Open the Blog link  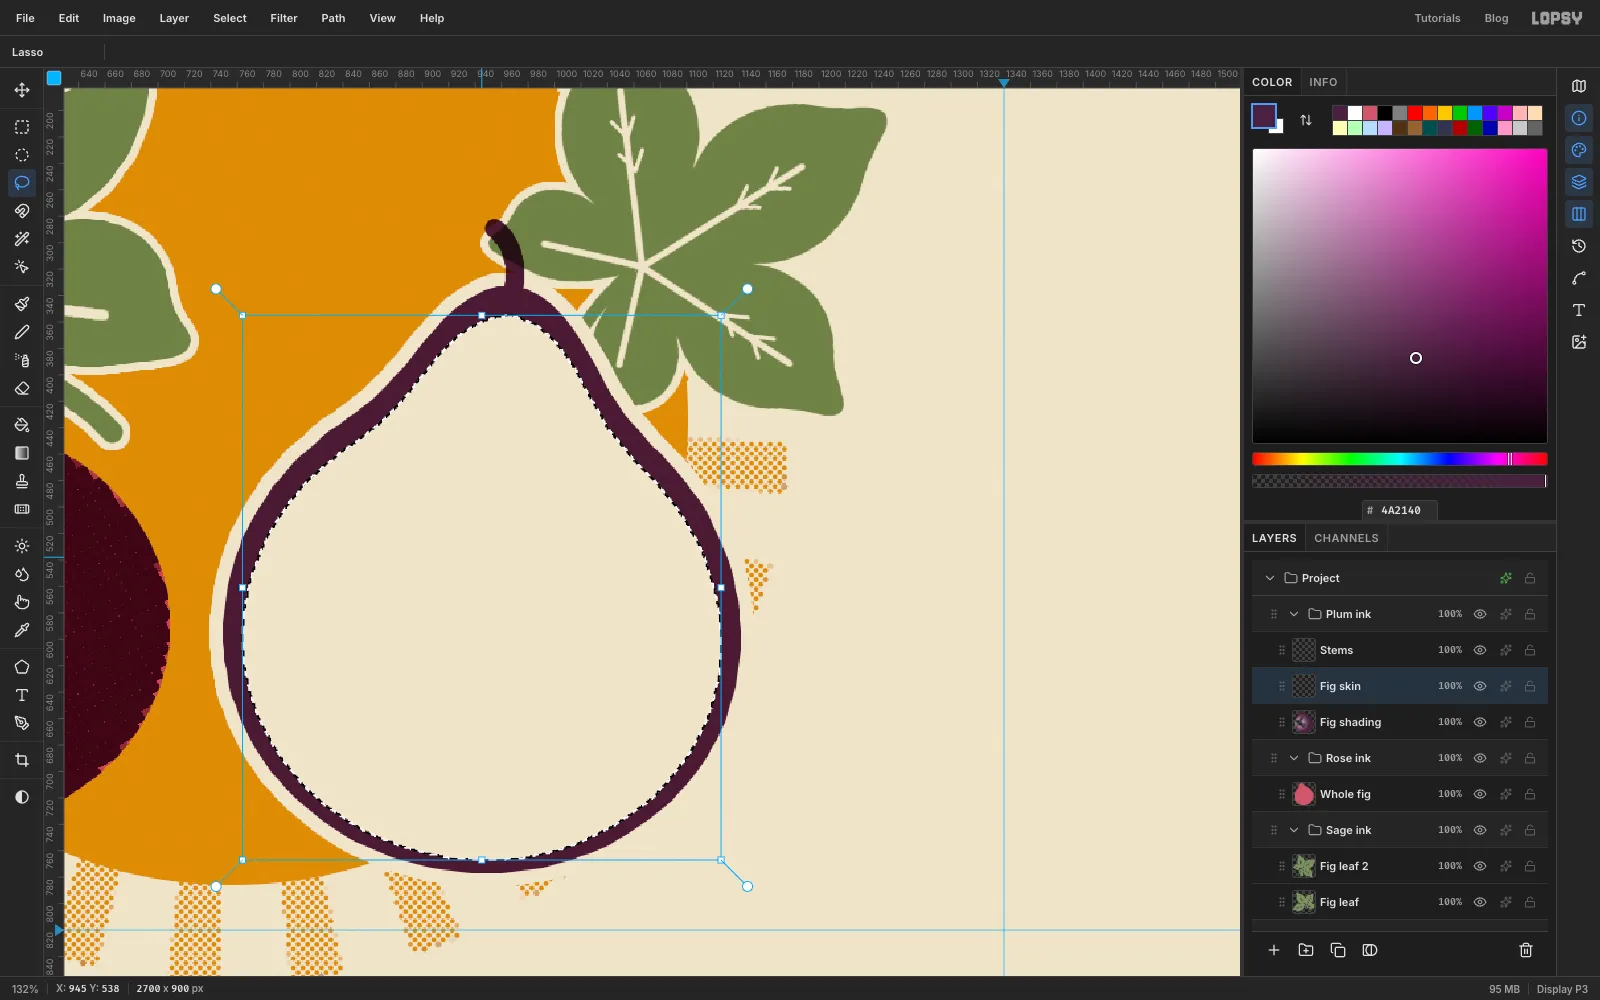tap(1496, 18)
